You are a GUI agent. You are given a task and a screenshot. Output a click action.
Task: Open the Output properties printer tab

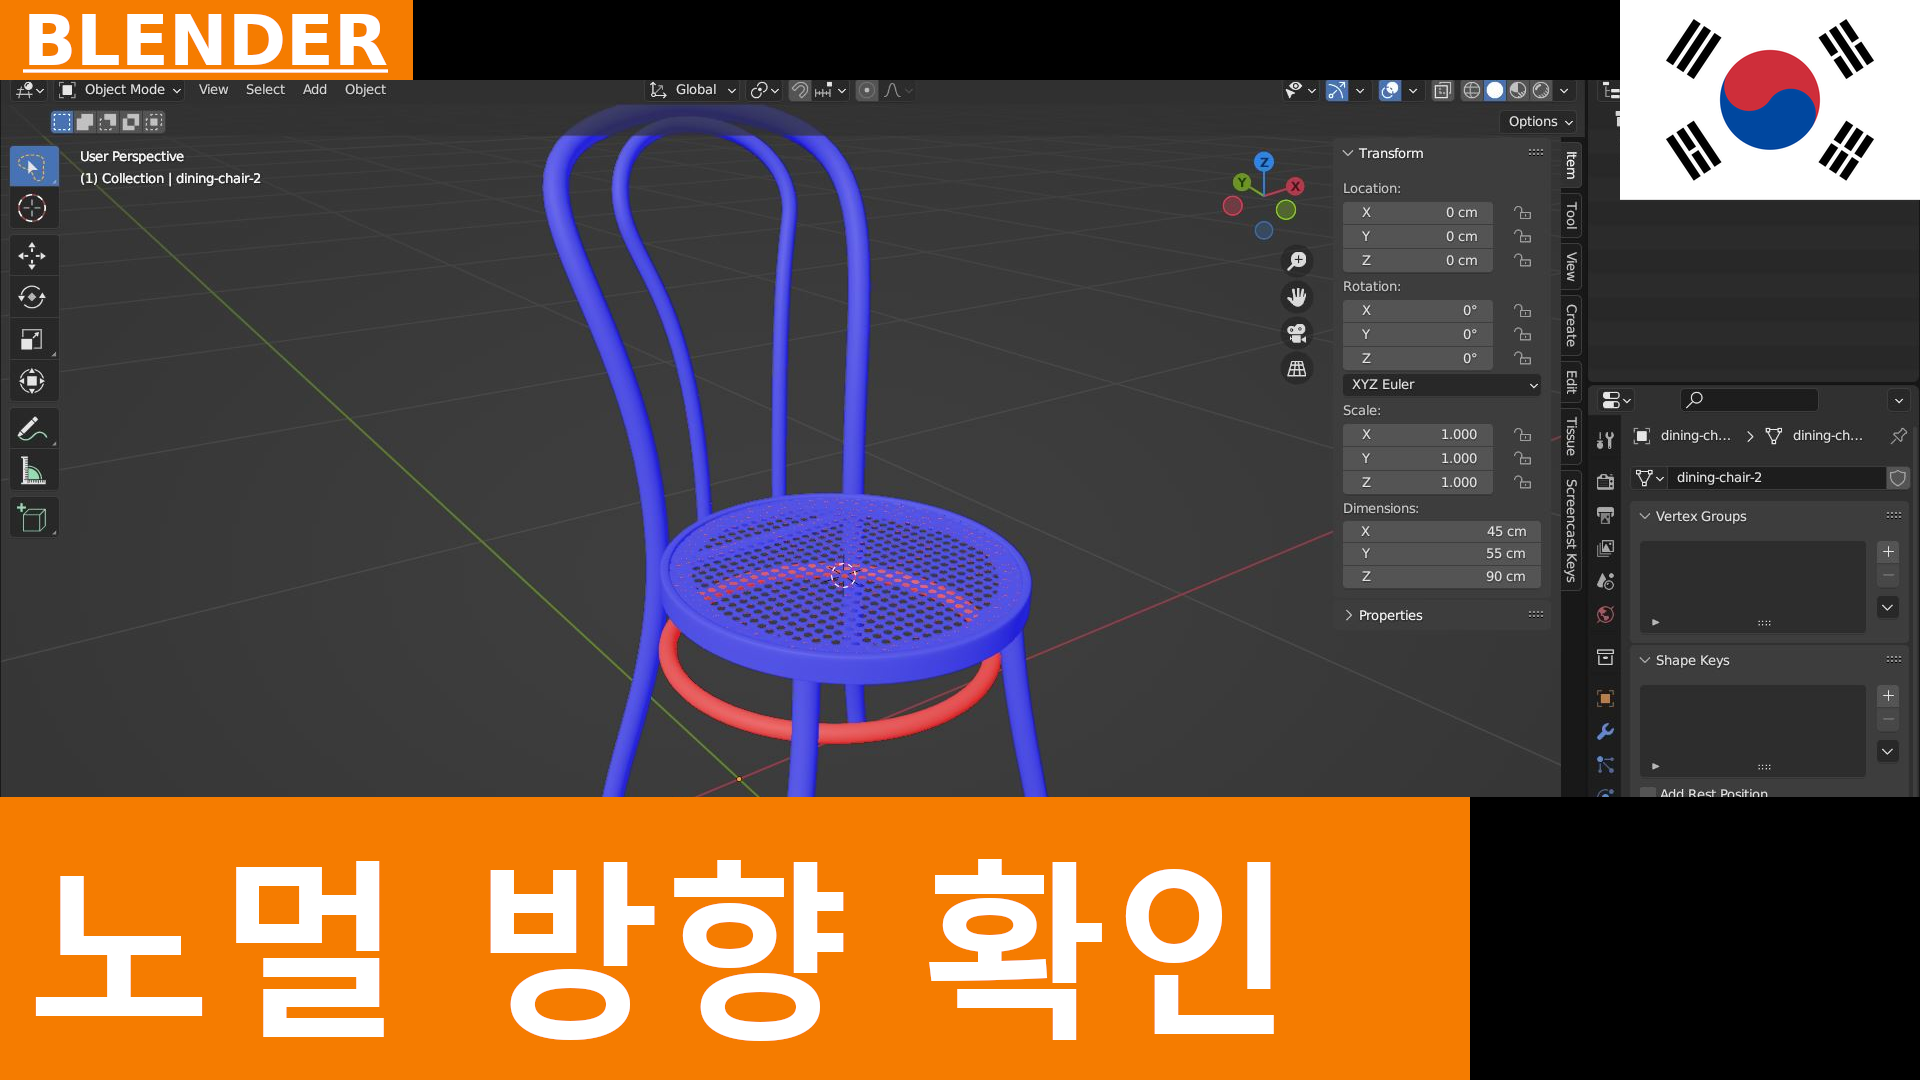1605,515
